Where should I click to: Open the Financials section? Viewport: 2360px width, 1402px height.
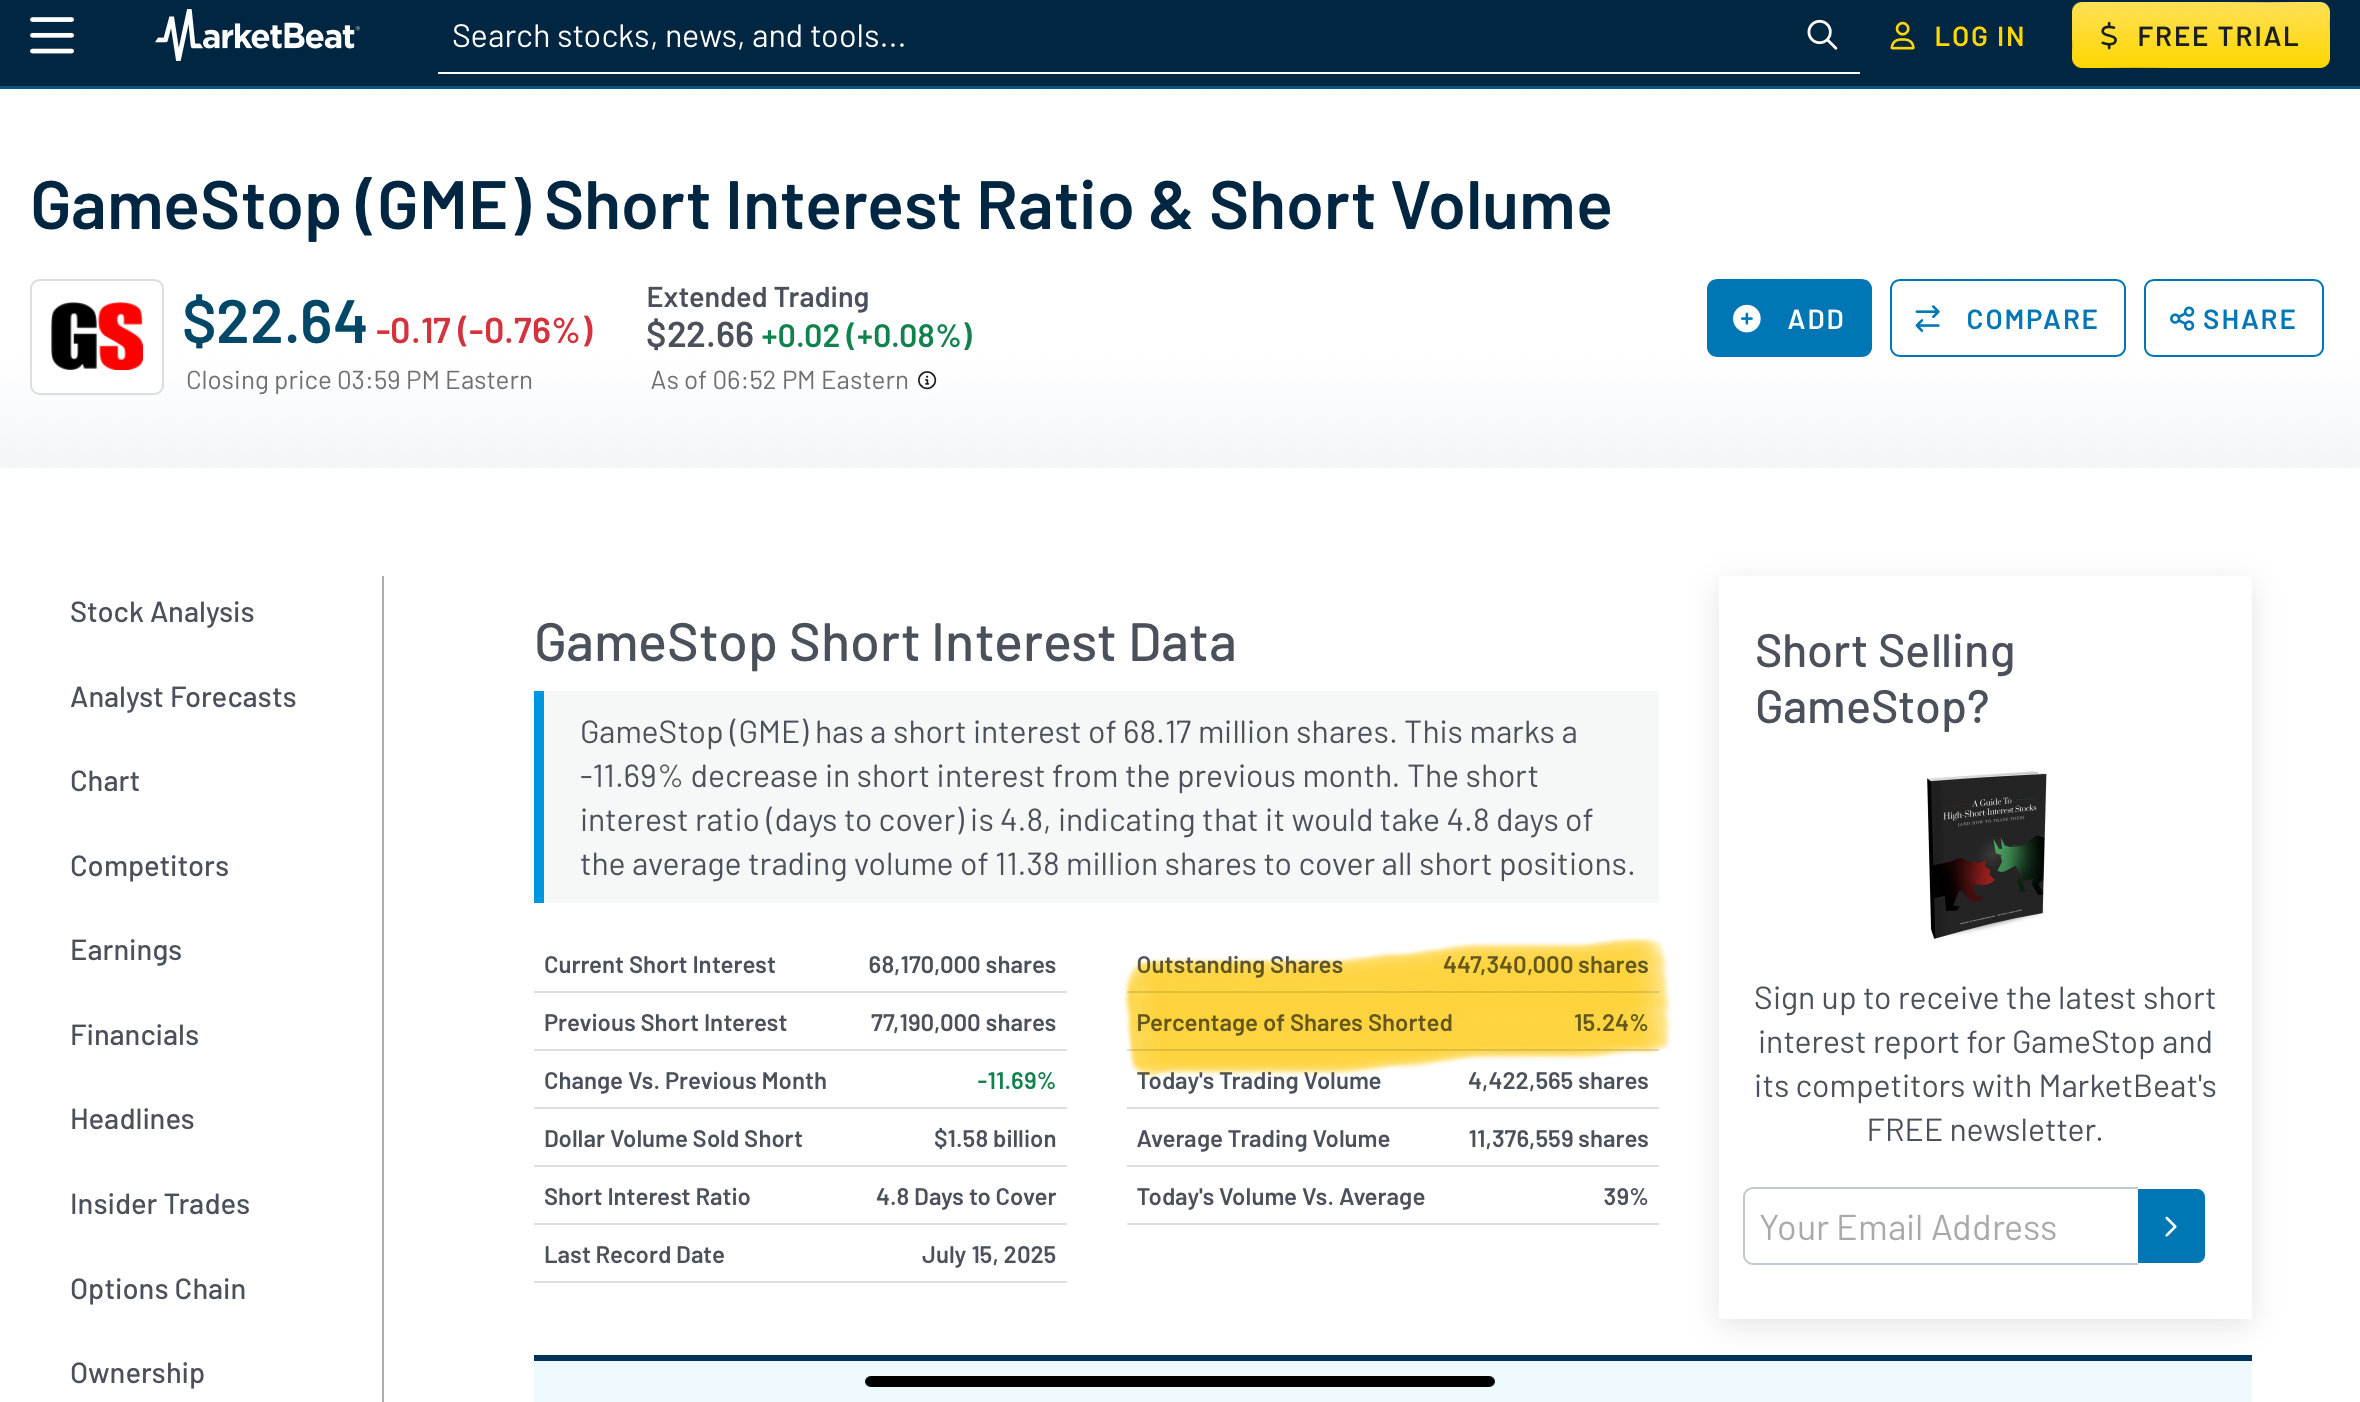(x=135, y=1035)
